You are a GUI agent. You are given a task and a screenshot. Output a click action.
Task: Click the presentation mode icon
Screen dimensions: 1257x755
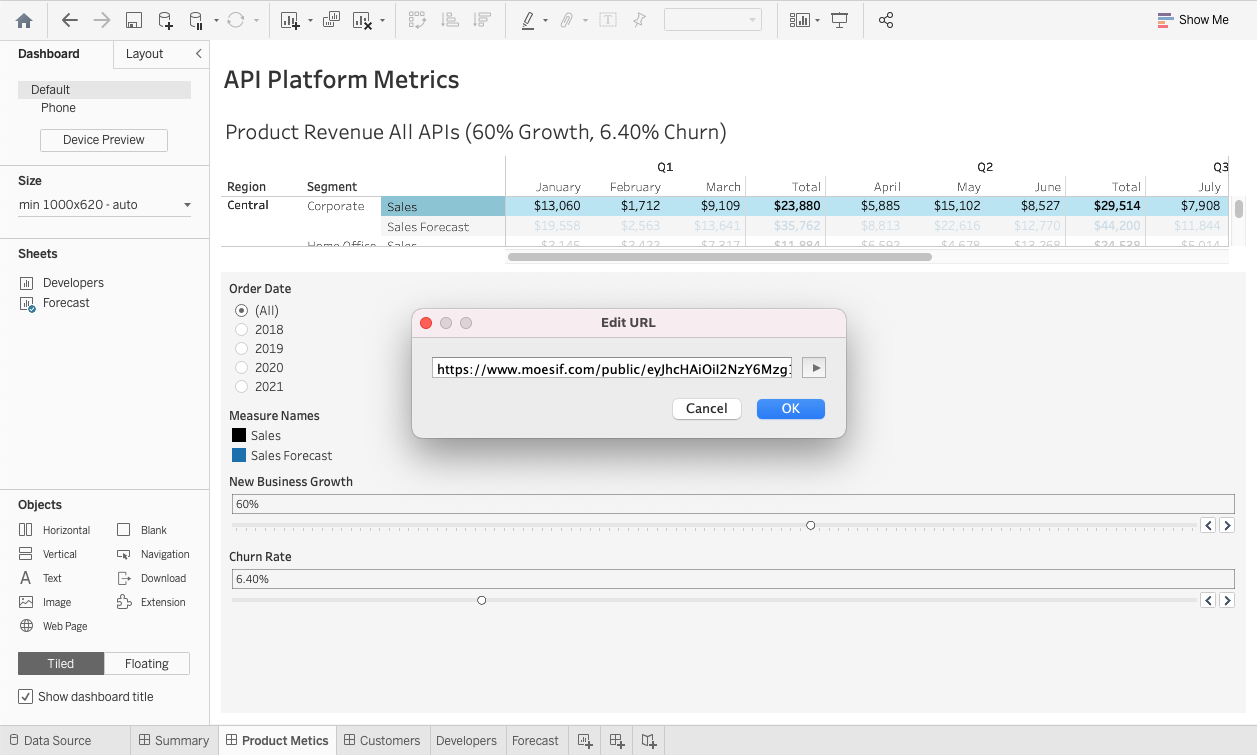tap(840, 20)
